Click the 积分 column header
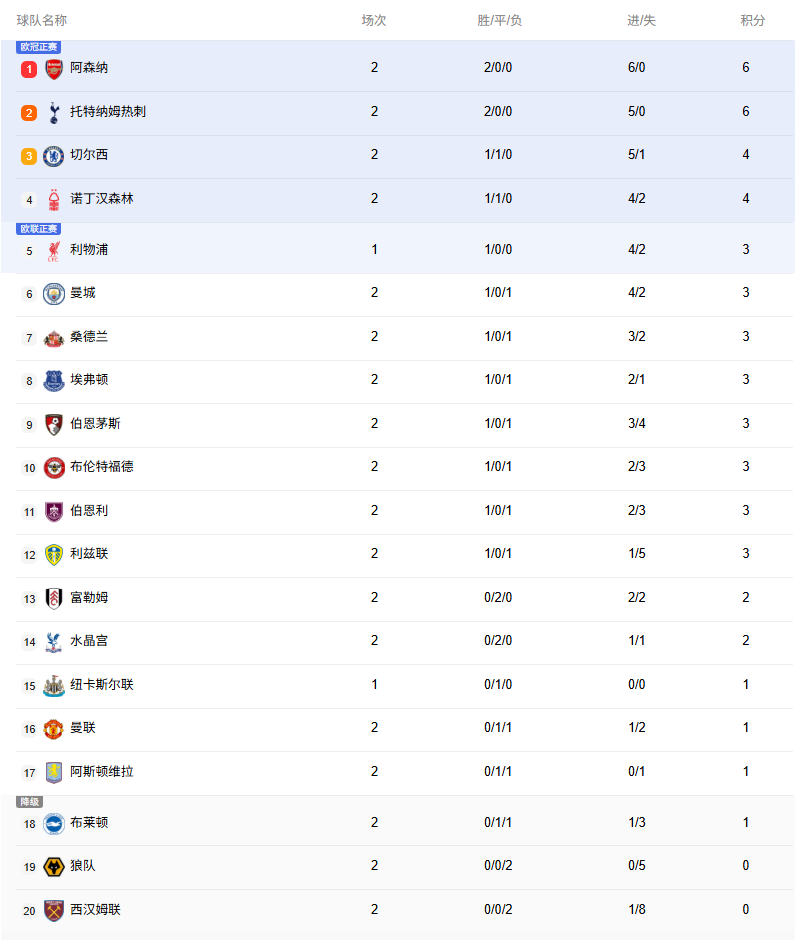 [752, 21]
